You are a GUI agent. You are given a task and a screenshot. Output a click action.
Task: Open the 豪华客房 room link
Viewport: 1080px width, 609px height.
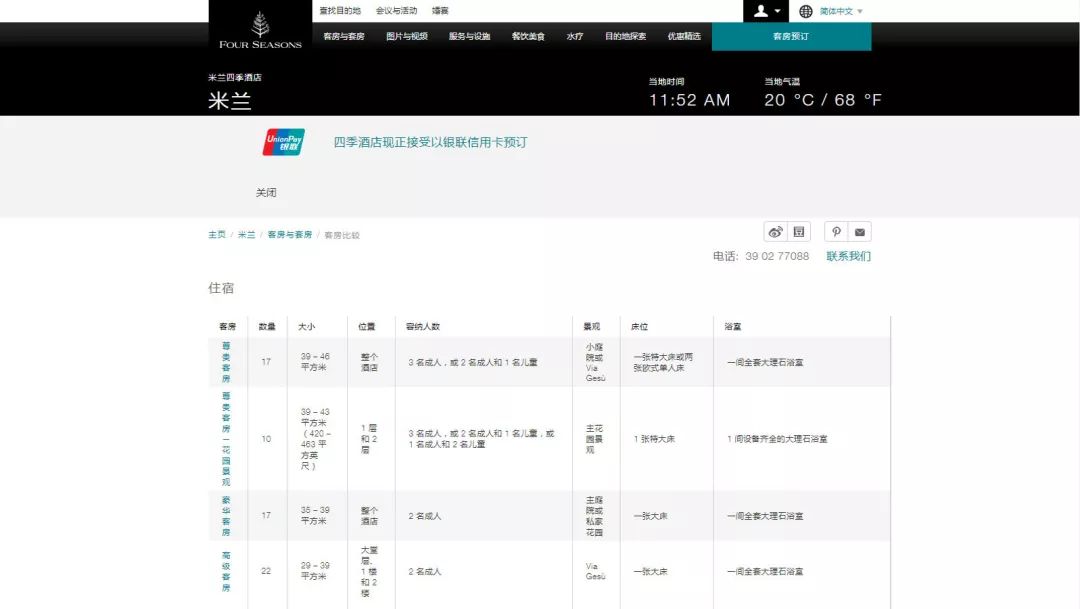pos(226,516)
